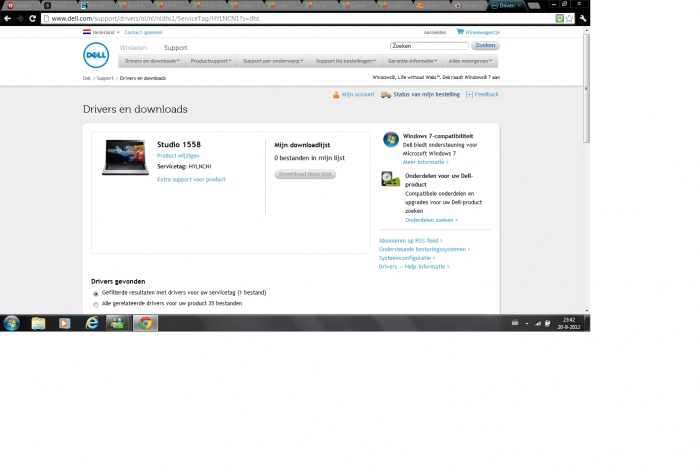Click the browser back arrow
Image resolution: width=700 pixels, height=471 pixels.
click(x=7, y=18)
